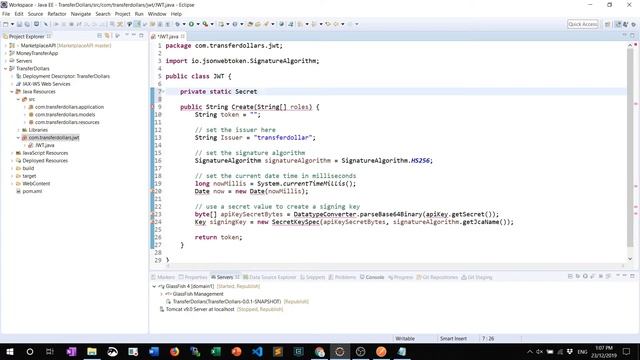The height and width of the screenshot is (360, 640).
Task: Select com.transferdollars.jwt package
Action: pos(53,138)
